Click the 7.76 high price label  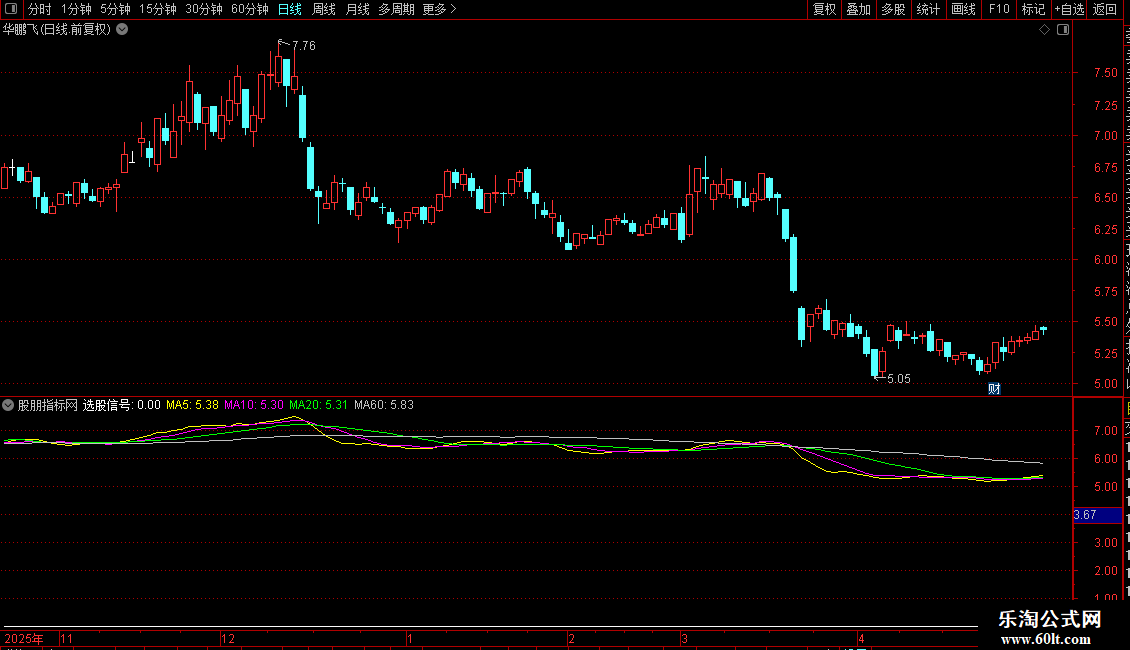pyautogui.click(x=303, y=45)
